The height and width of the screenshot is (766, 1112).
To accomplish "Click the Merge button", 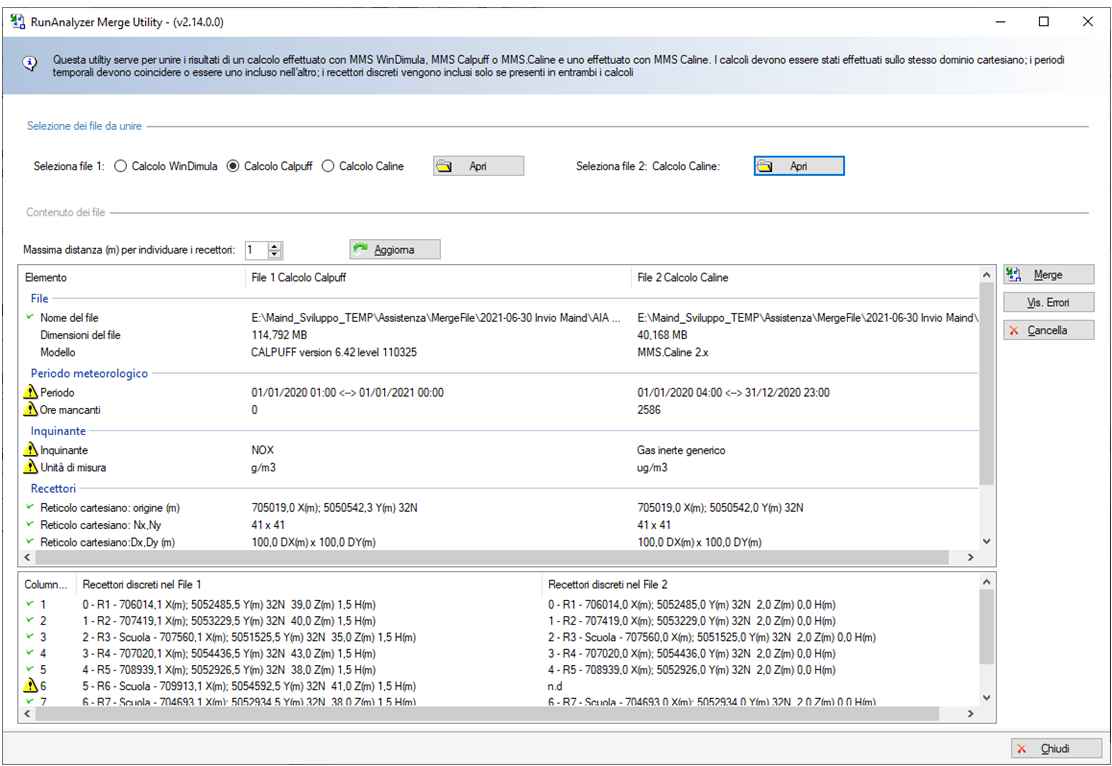I will click(1049, 274).
